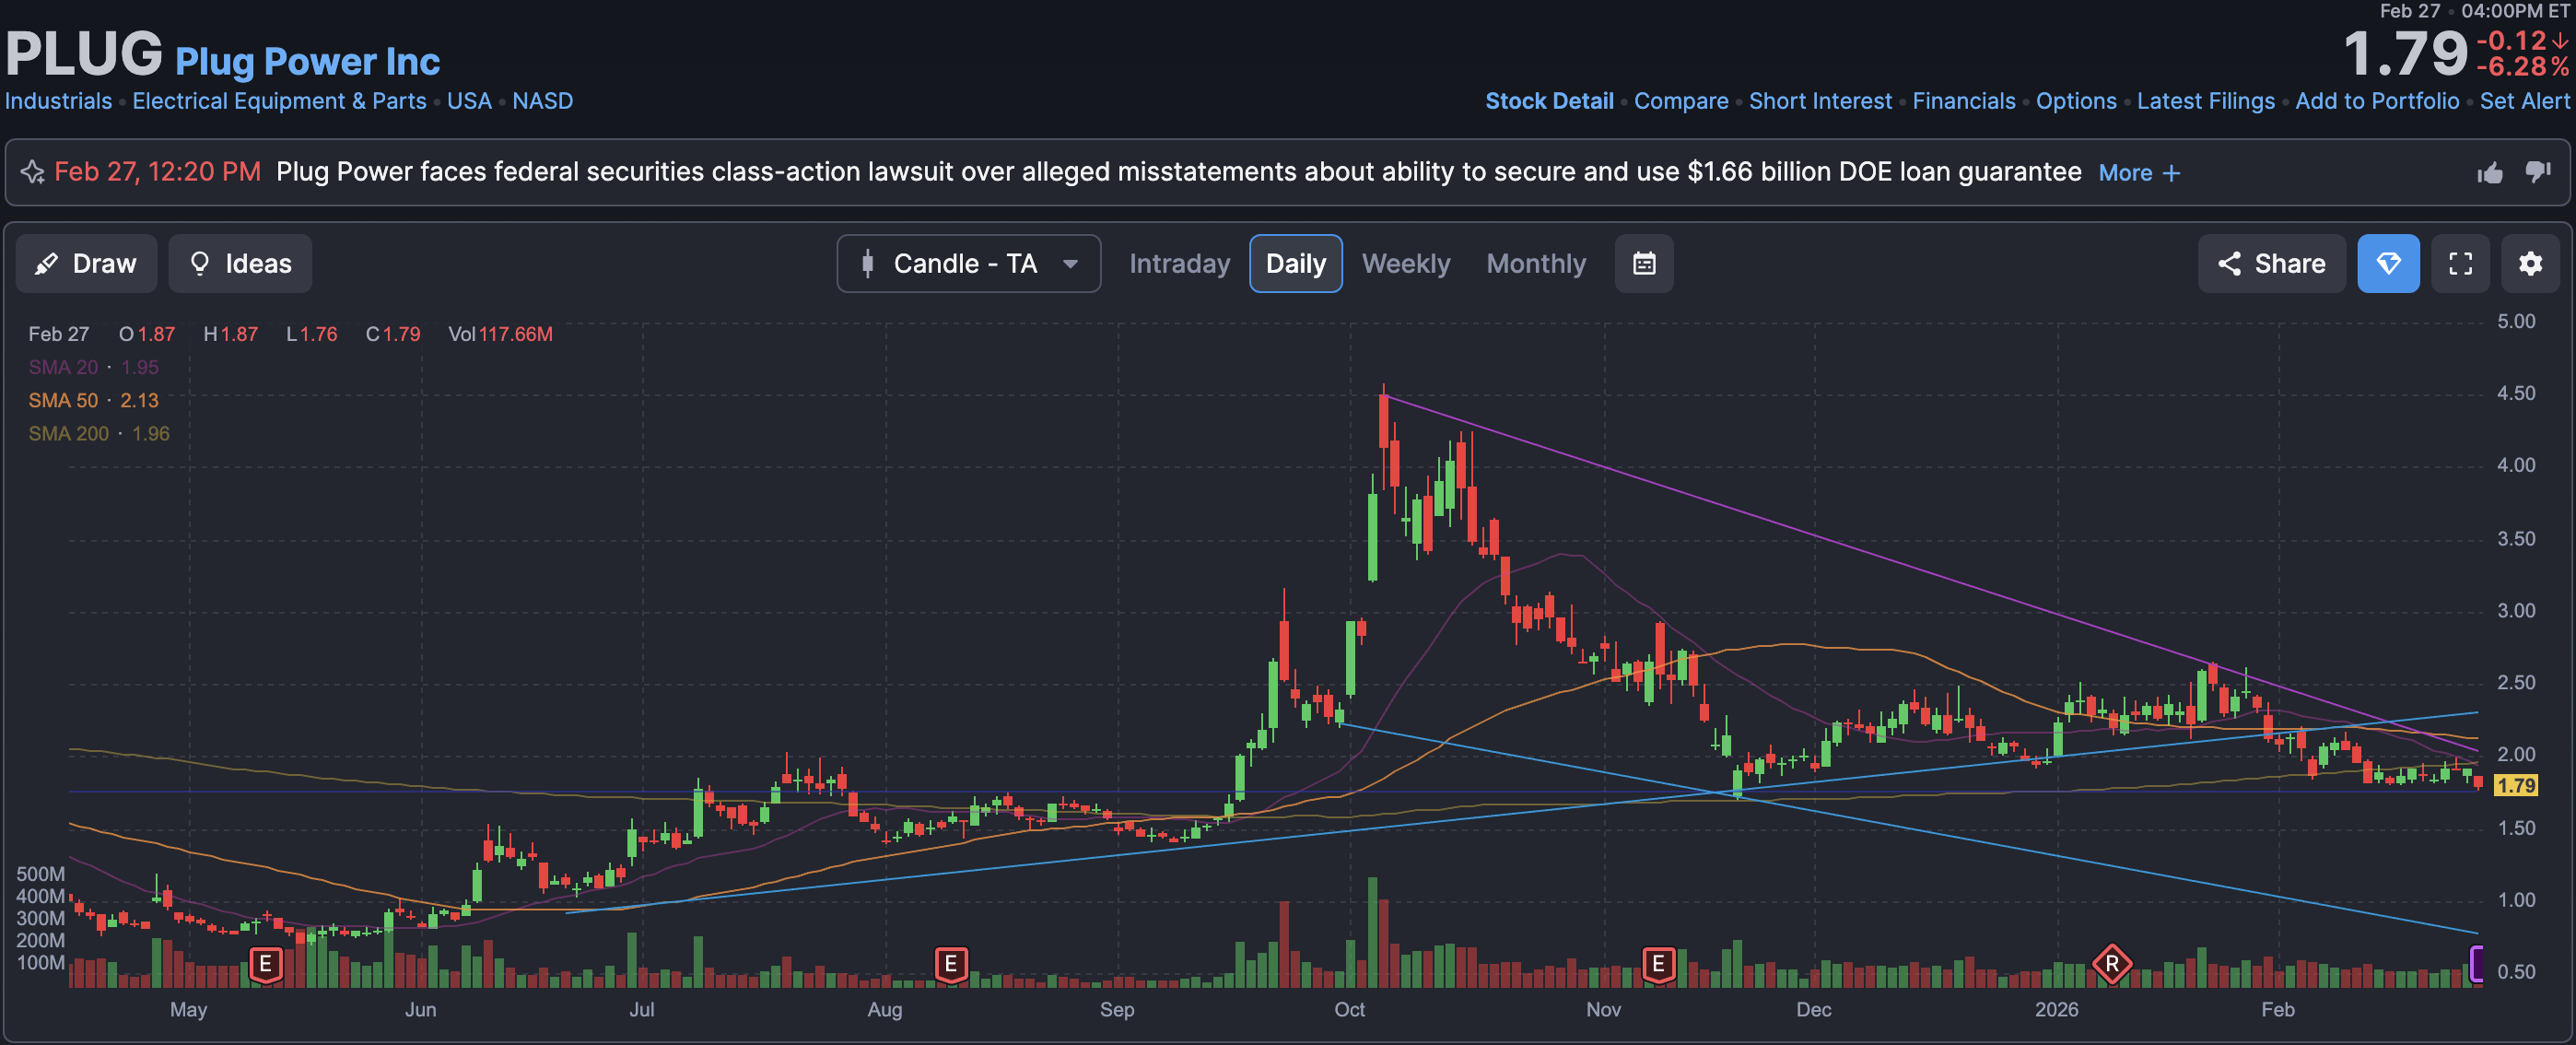Screen dimensions: 2576x1045
Task: Open chart settings gear icon
Action: pyautogui.click(x=2529, y=264)
